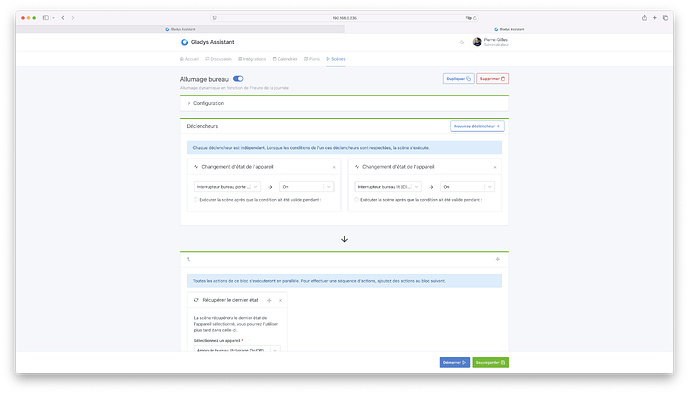Click the Démarrer button
The width and height of the screenshot is (689, 394).
coord(455,362)
